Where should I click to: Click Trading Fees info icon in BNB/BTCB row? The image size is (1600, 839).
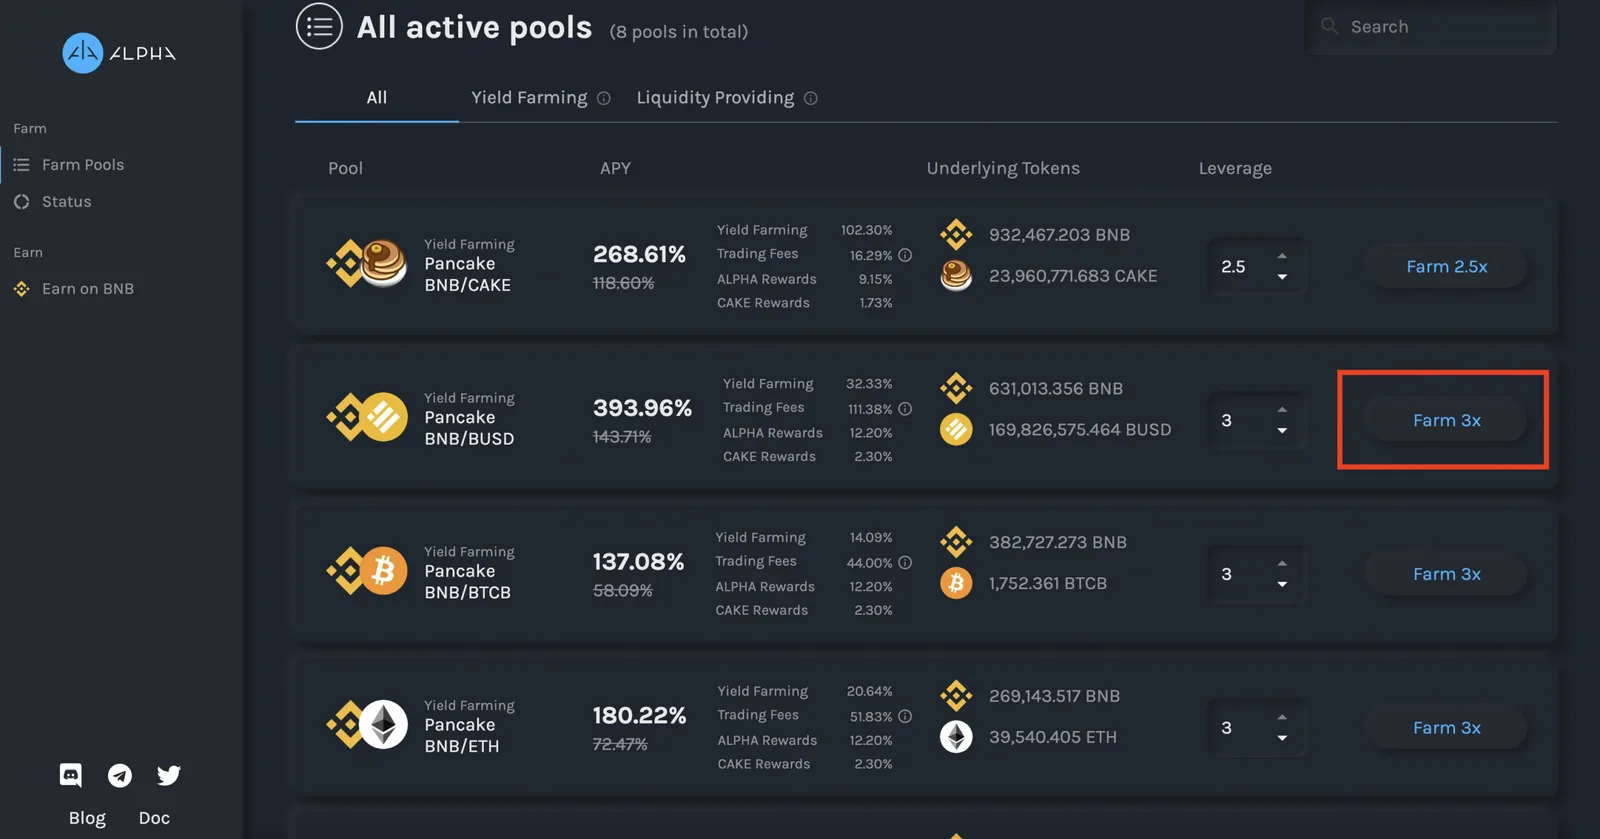[905, 563]
